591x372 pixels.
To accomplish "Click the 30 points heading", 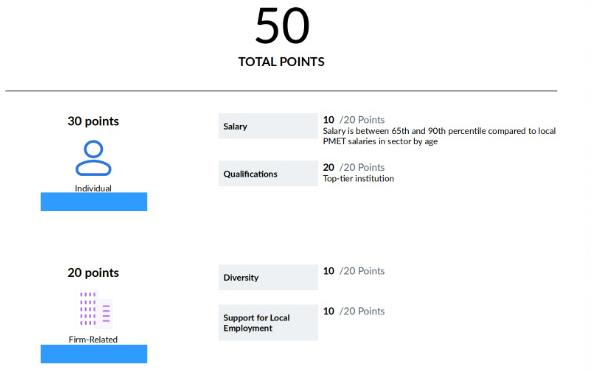I will pos(93,121).
